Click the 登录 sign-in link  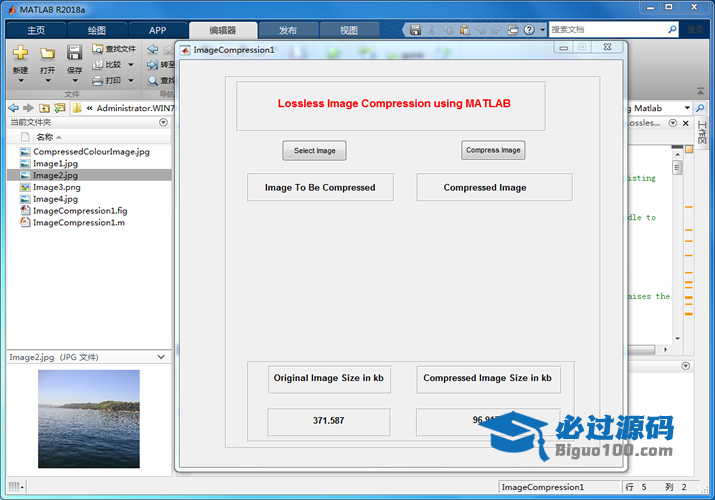pyautogui.click(x=695, y=30)
